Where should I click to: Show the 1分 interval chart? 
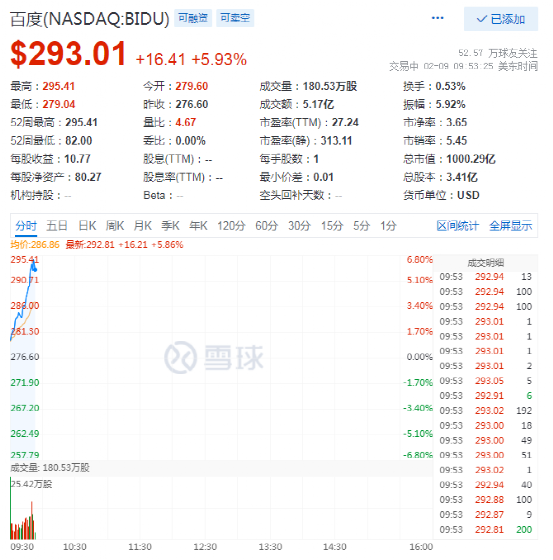(388, 226)
